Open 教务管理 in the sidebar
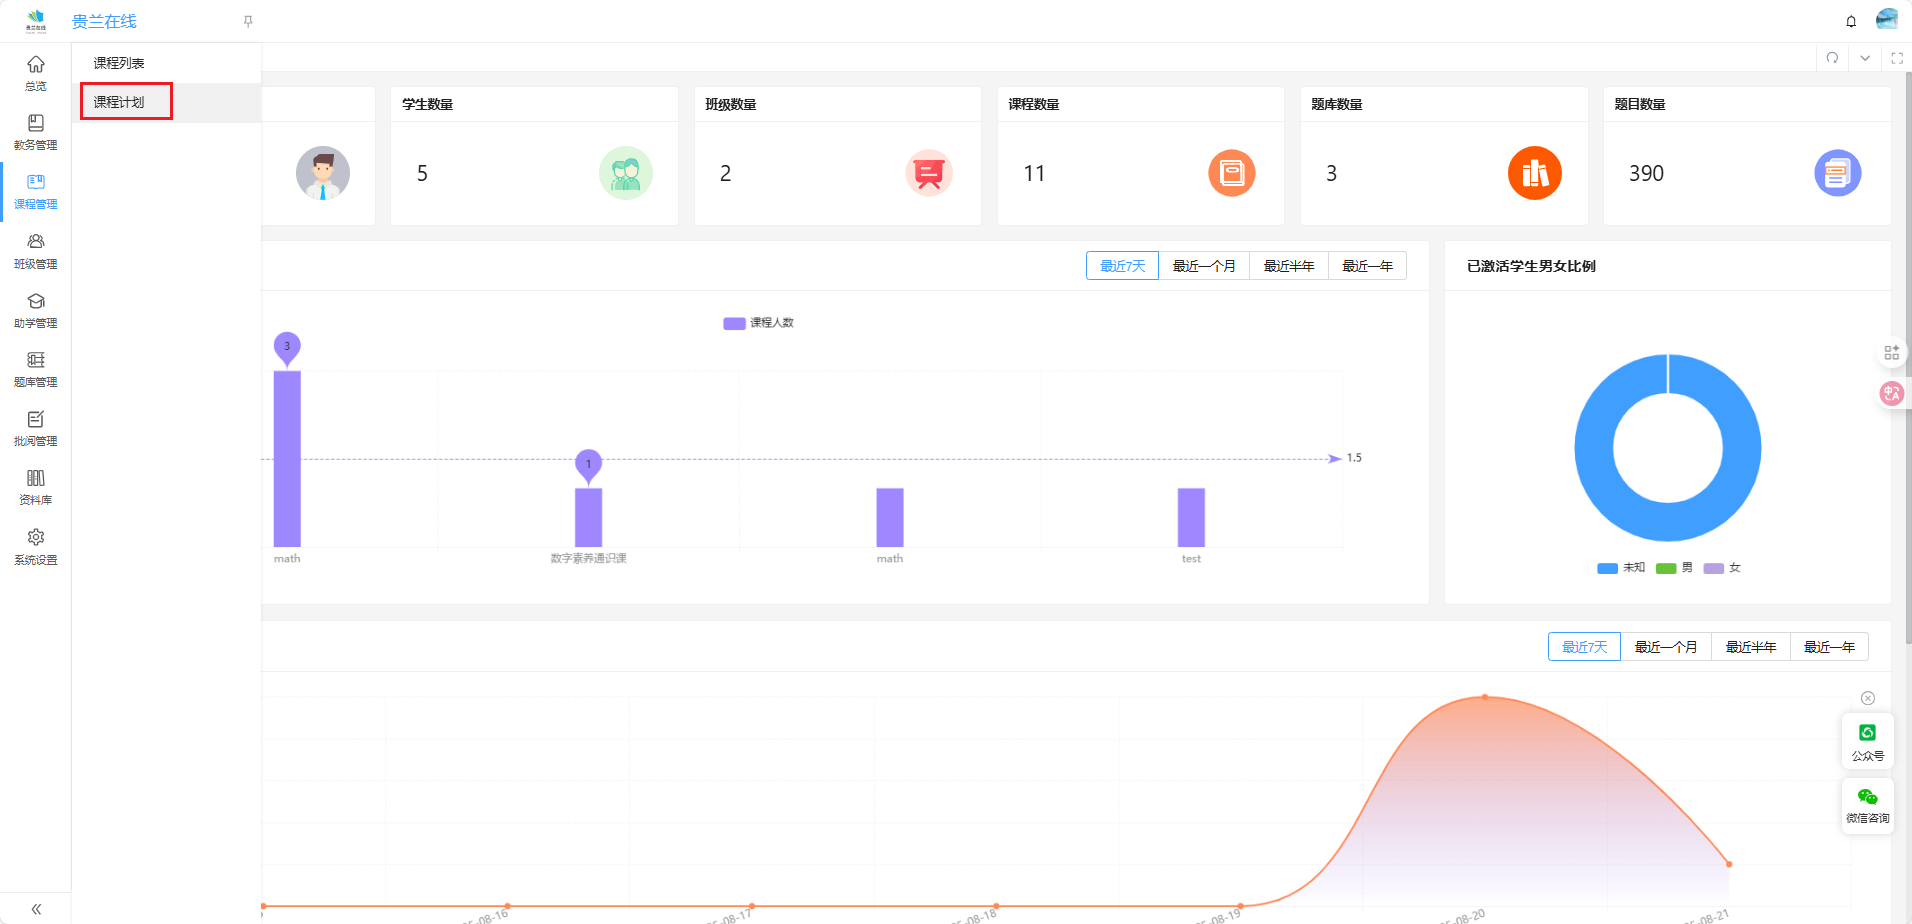Image resolution: width=1912 pixels, height=924 pixels. click(x=36, y=132)
